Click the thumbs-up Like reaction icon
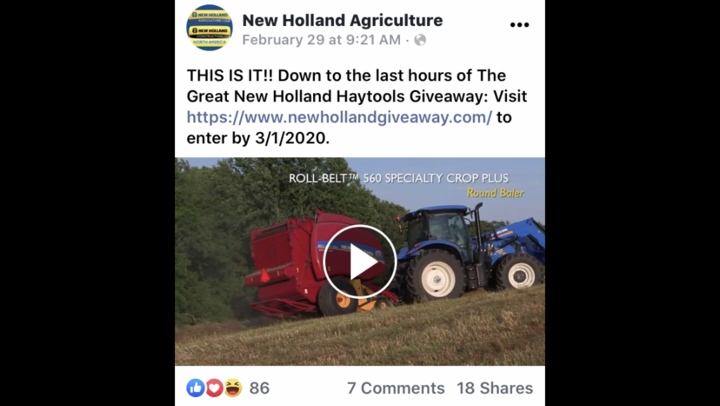720x406 pixels. tap(195, 388)
